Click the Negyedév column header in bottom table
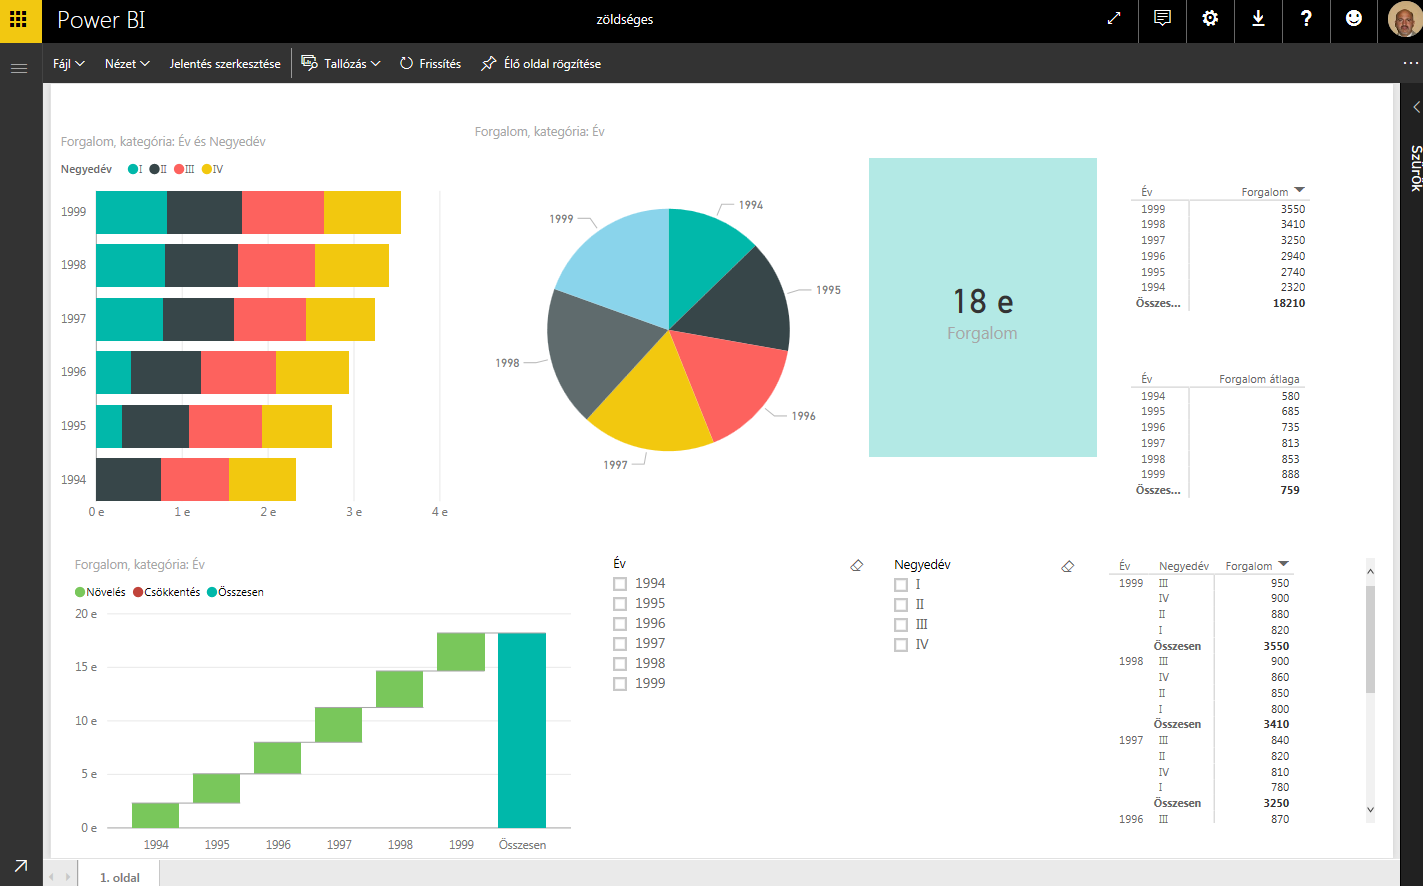1423x886 pixels. [1184, 566]
